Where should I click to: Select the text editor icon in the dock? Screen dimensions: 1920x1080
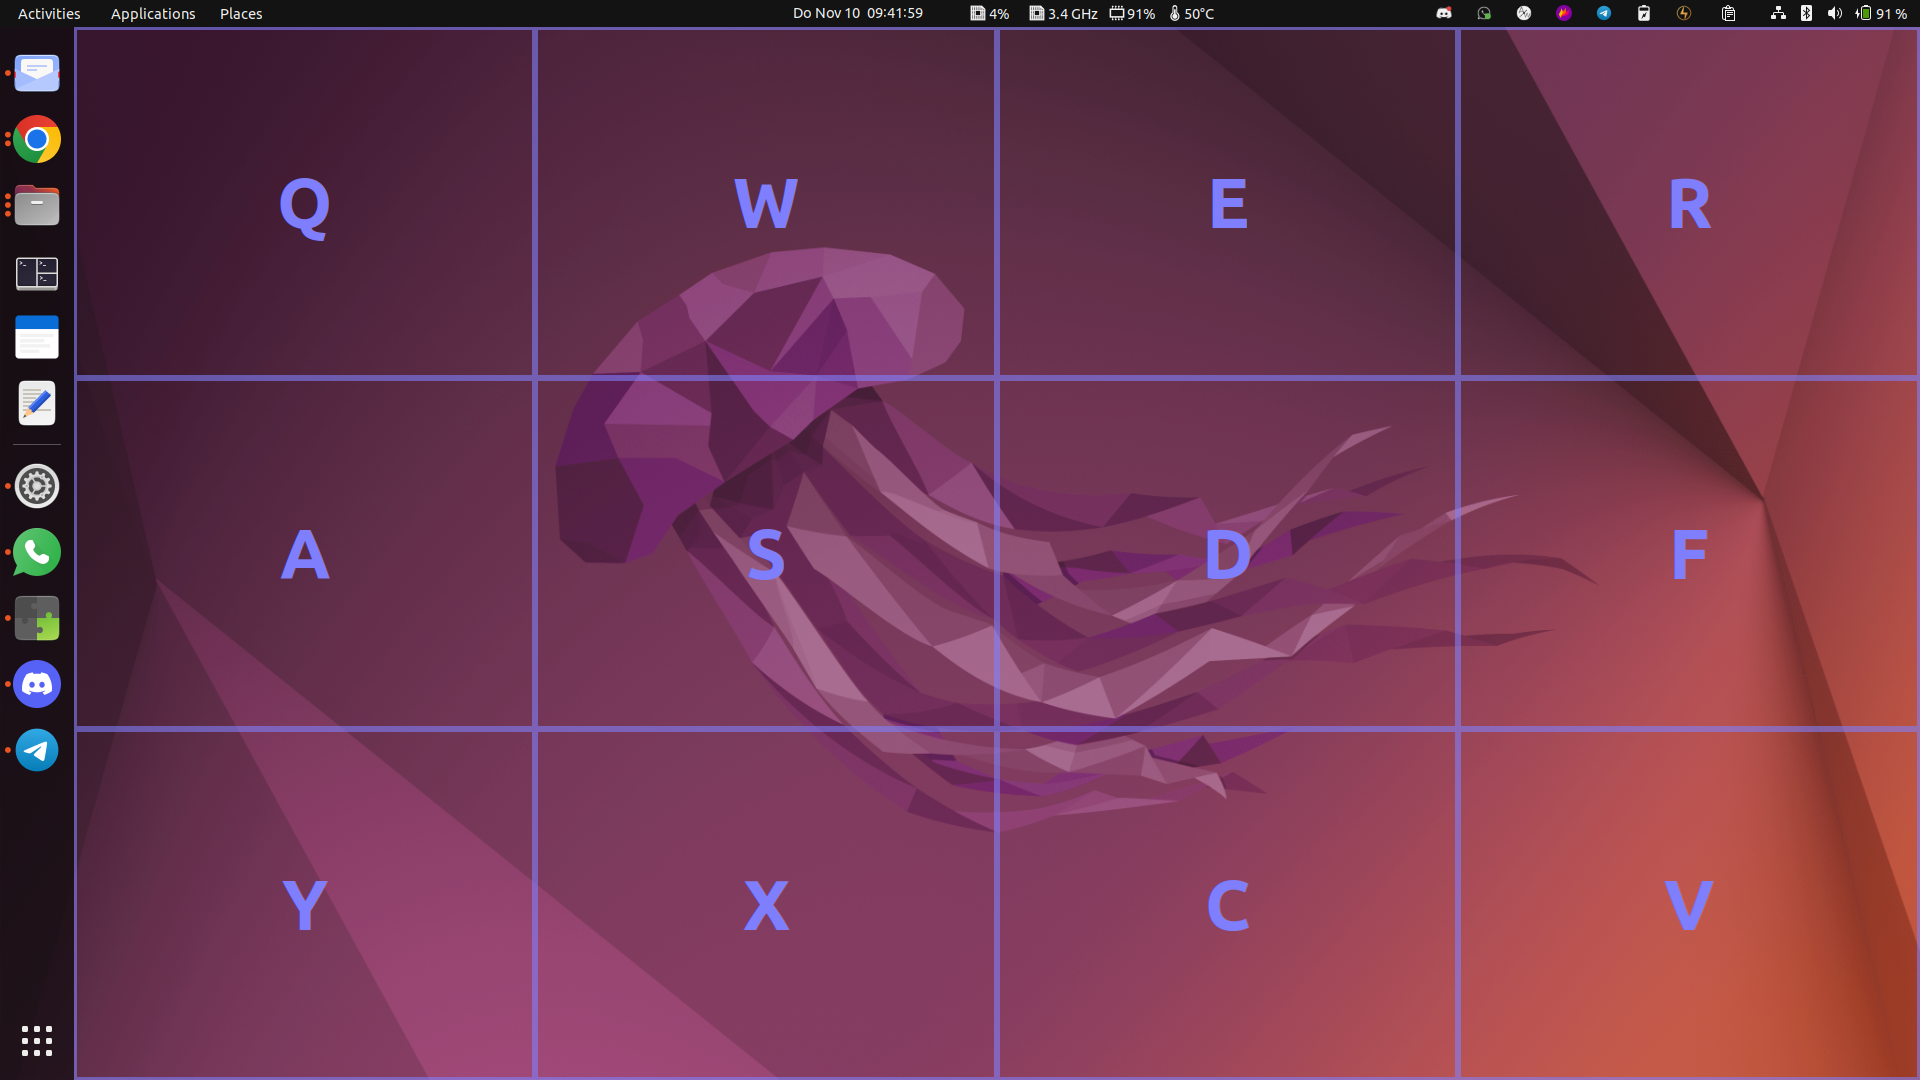pos(36,403)
